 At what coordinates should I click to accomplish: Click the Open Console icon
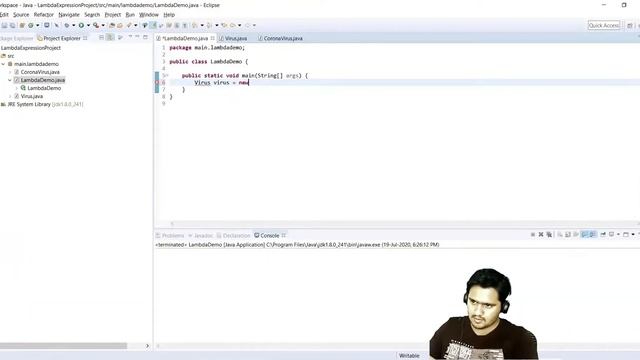coord(626,234)
